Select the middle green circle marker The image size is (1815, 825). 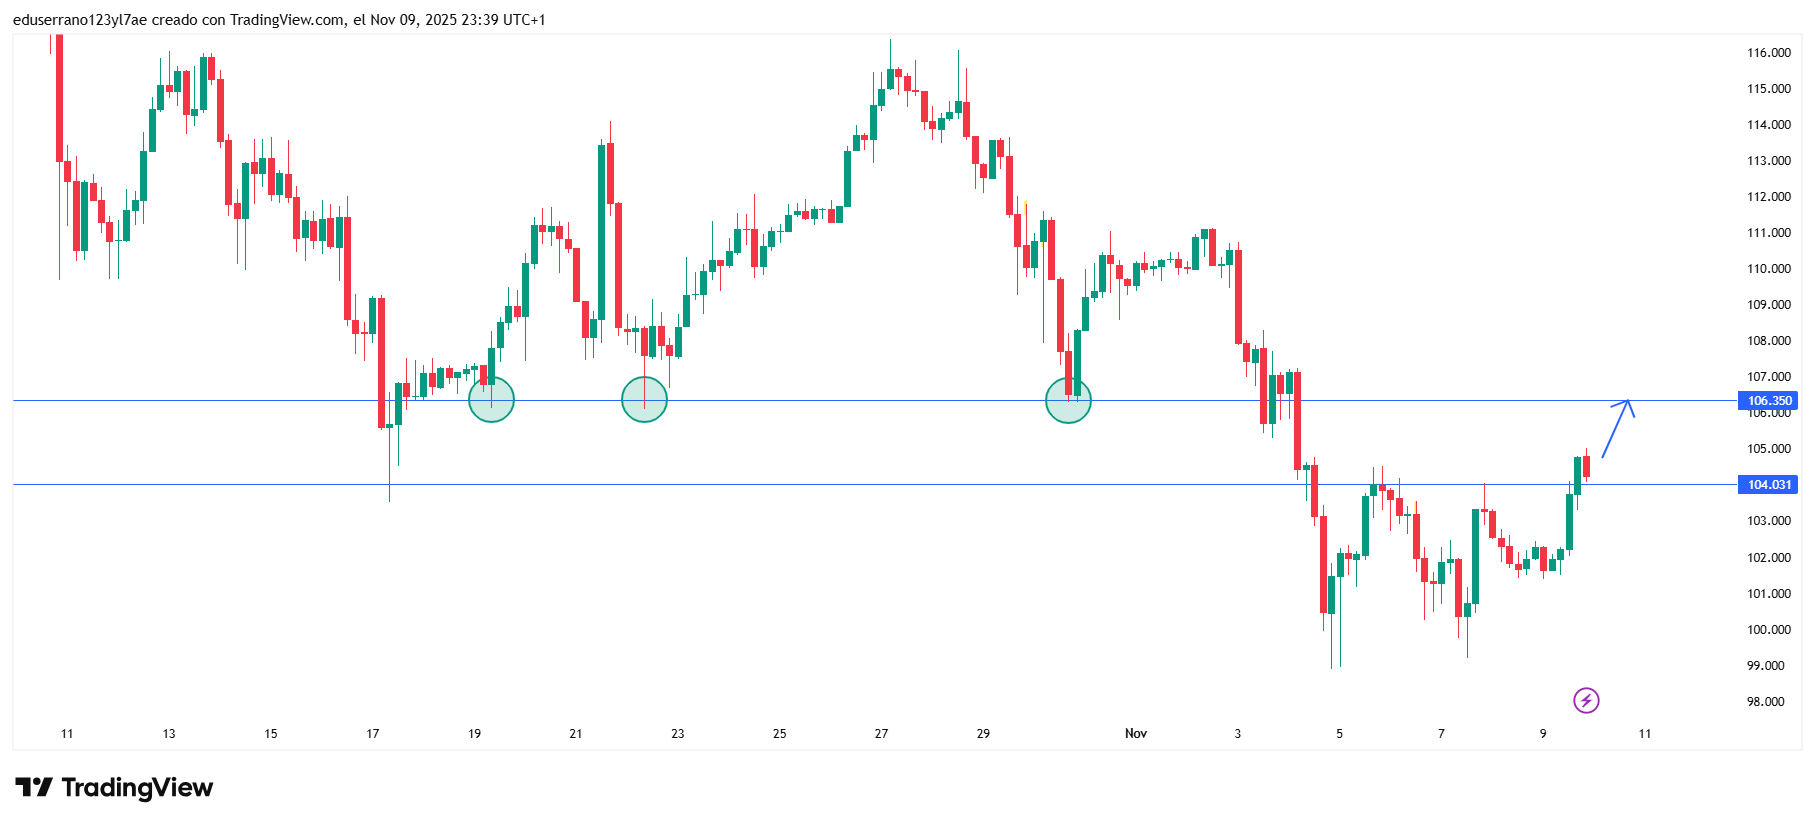[644, 400]
